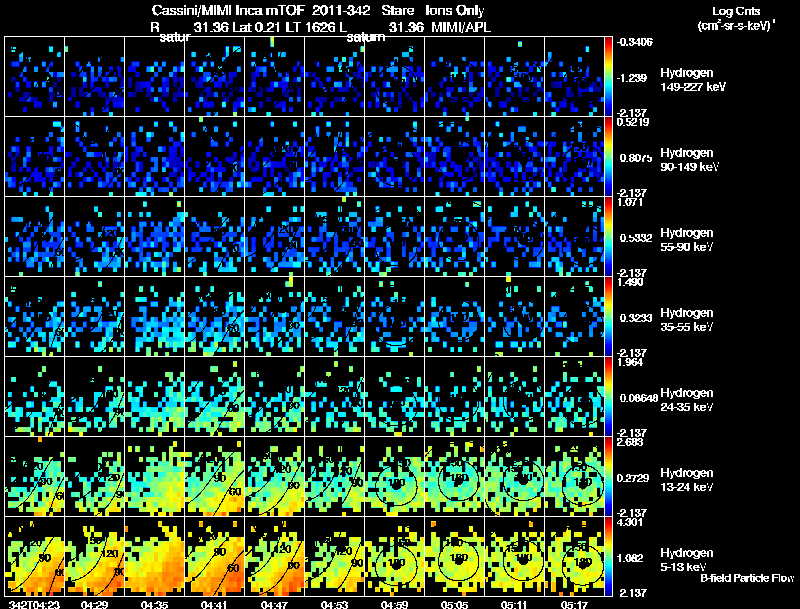Click the color bar beside Hydrogen 24-35 keV
This screenshot has height=609, width=800.
coord(608,397)
